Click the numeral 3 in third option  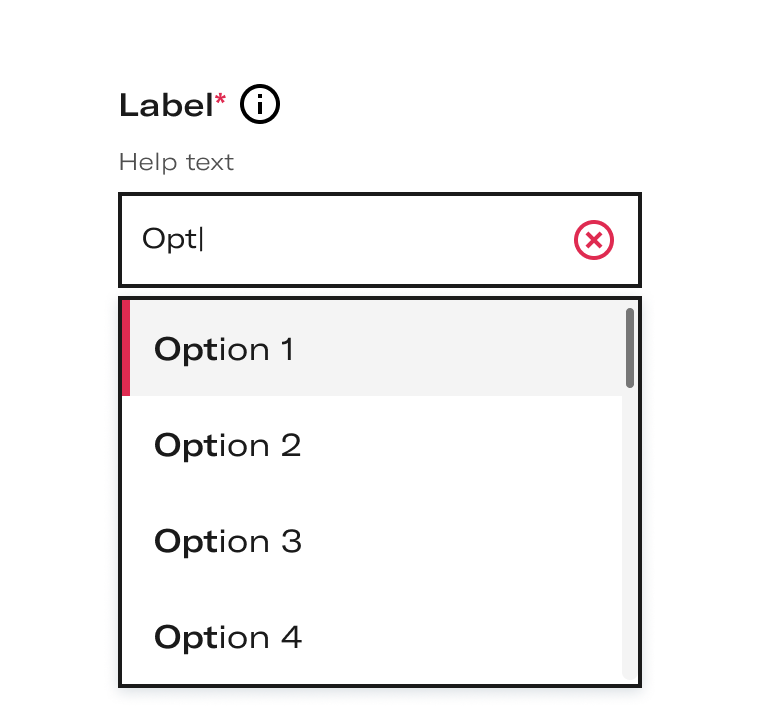pyautogui.click(x=291, y=541)
